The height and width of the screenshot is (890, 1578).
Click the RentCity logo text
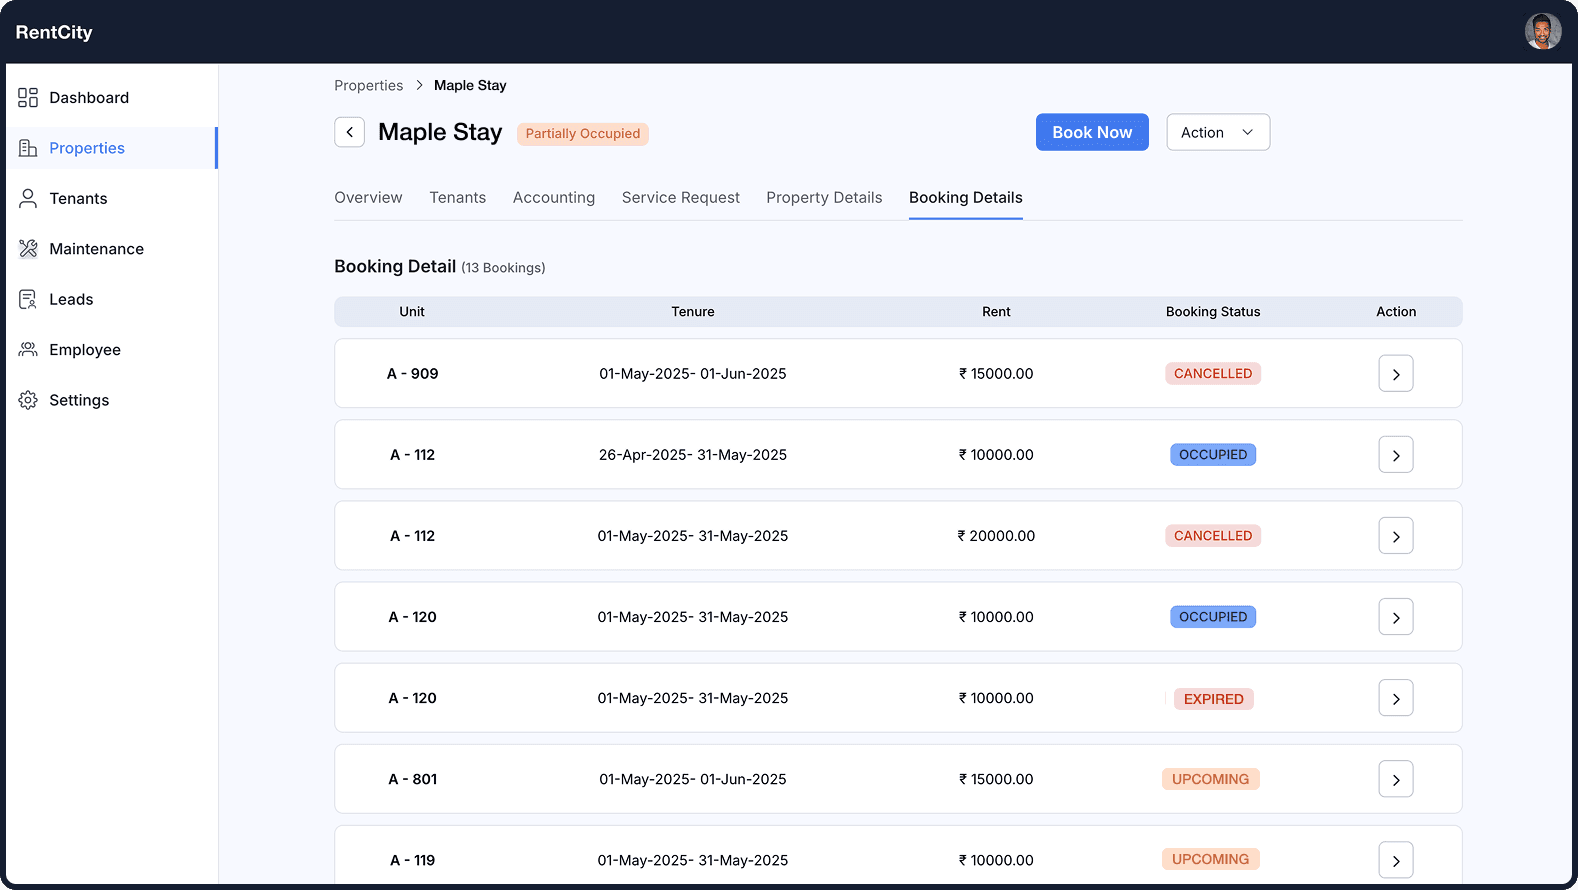click(x=54, y=32)
